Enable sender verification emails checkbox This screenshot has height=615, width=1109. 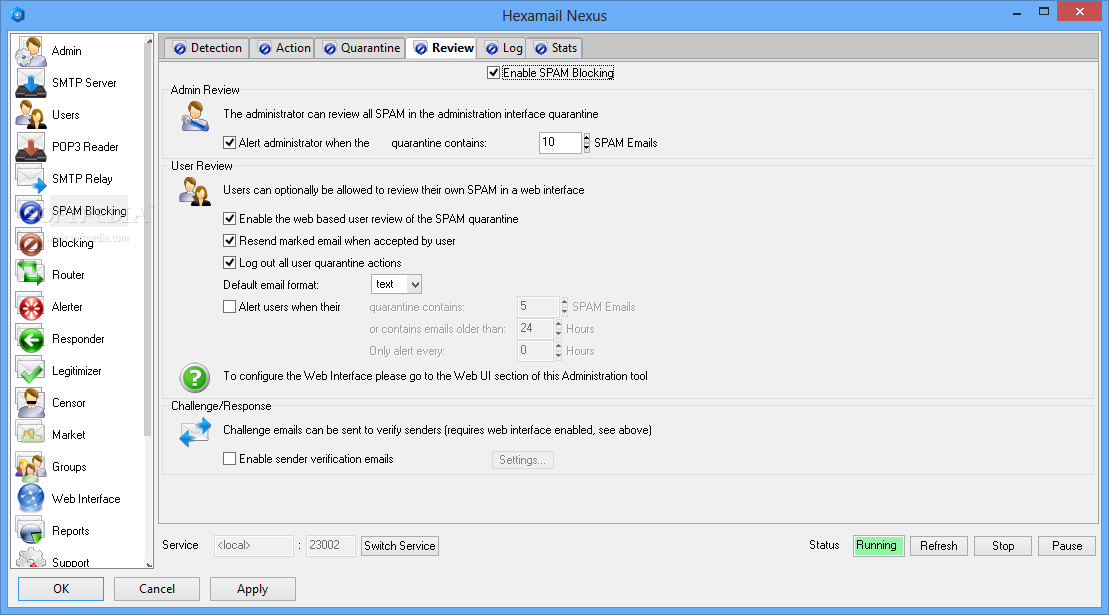[x=229, y=459]
